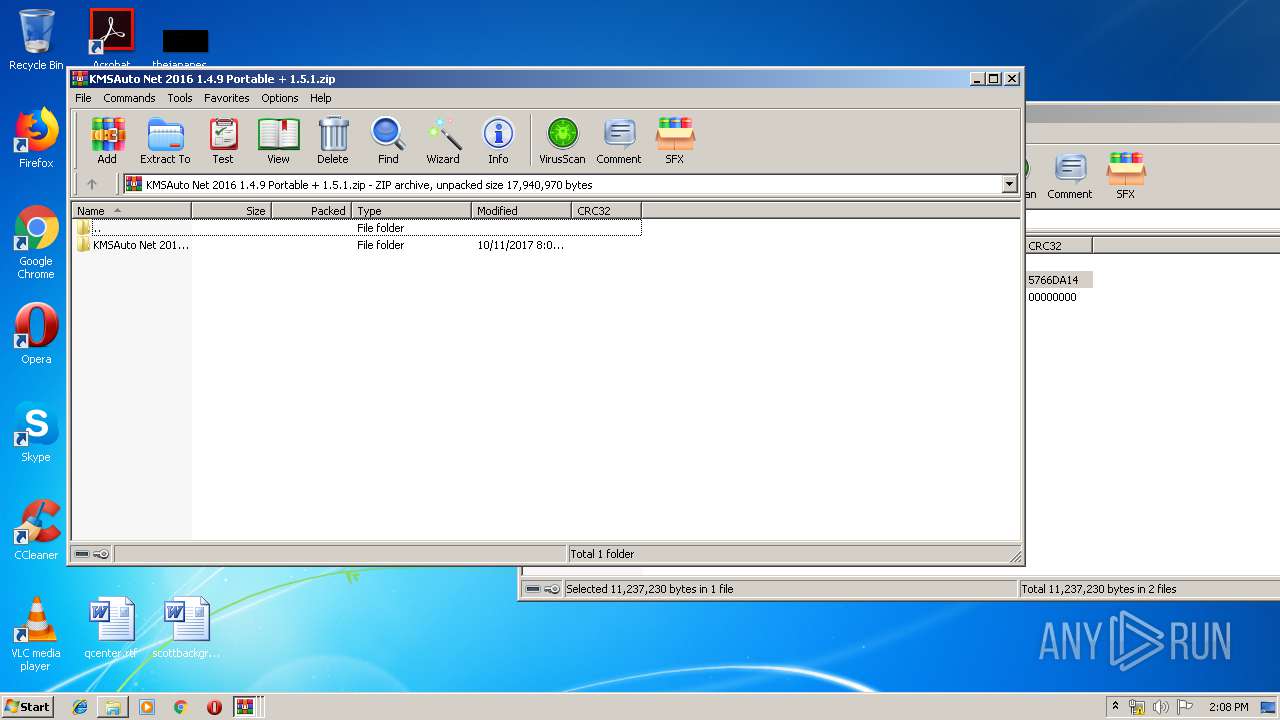Expand the archive path dropdown
Viewport: 1280px width, 720px height.
click(x=1009, y=184)
